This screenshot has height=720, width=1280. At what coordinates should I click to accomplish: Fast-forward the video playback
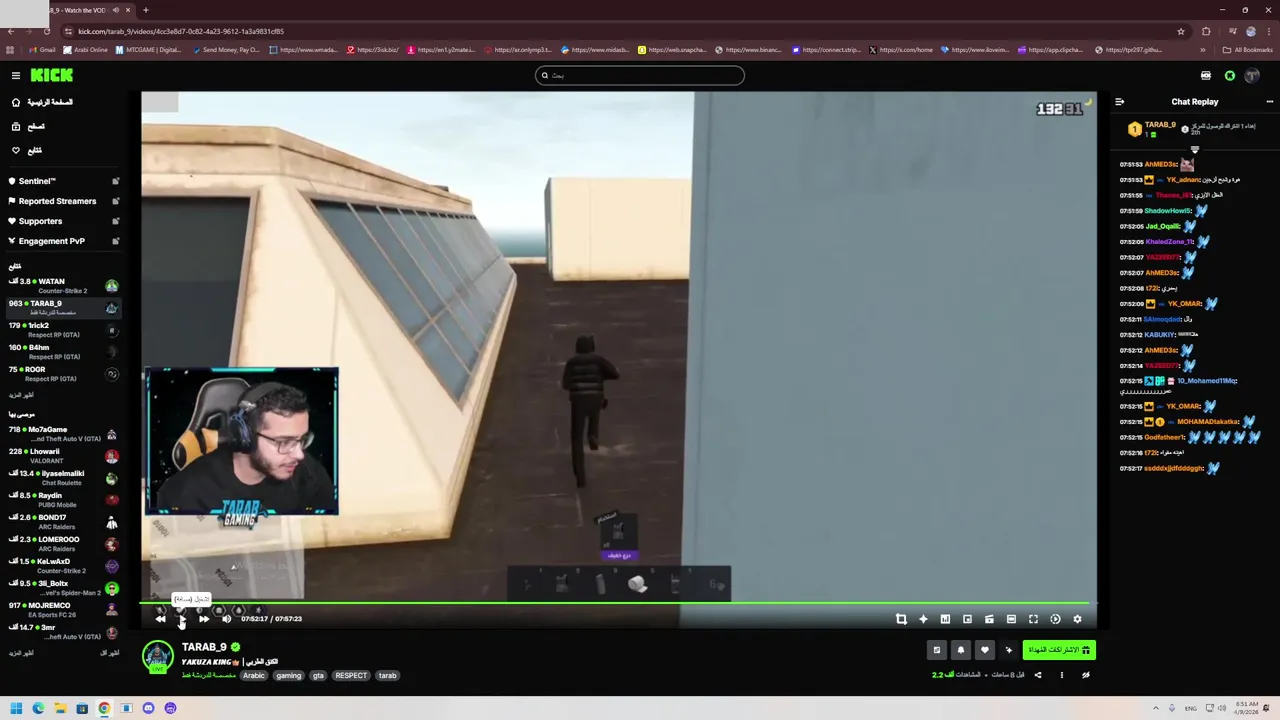click(204, 619)
